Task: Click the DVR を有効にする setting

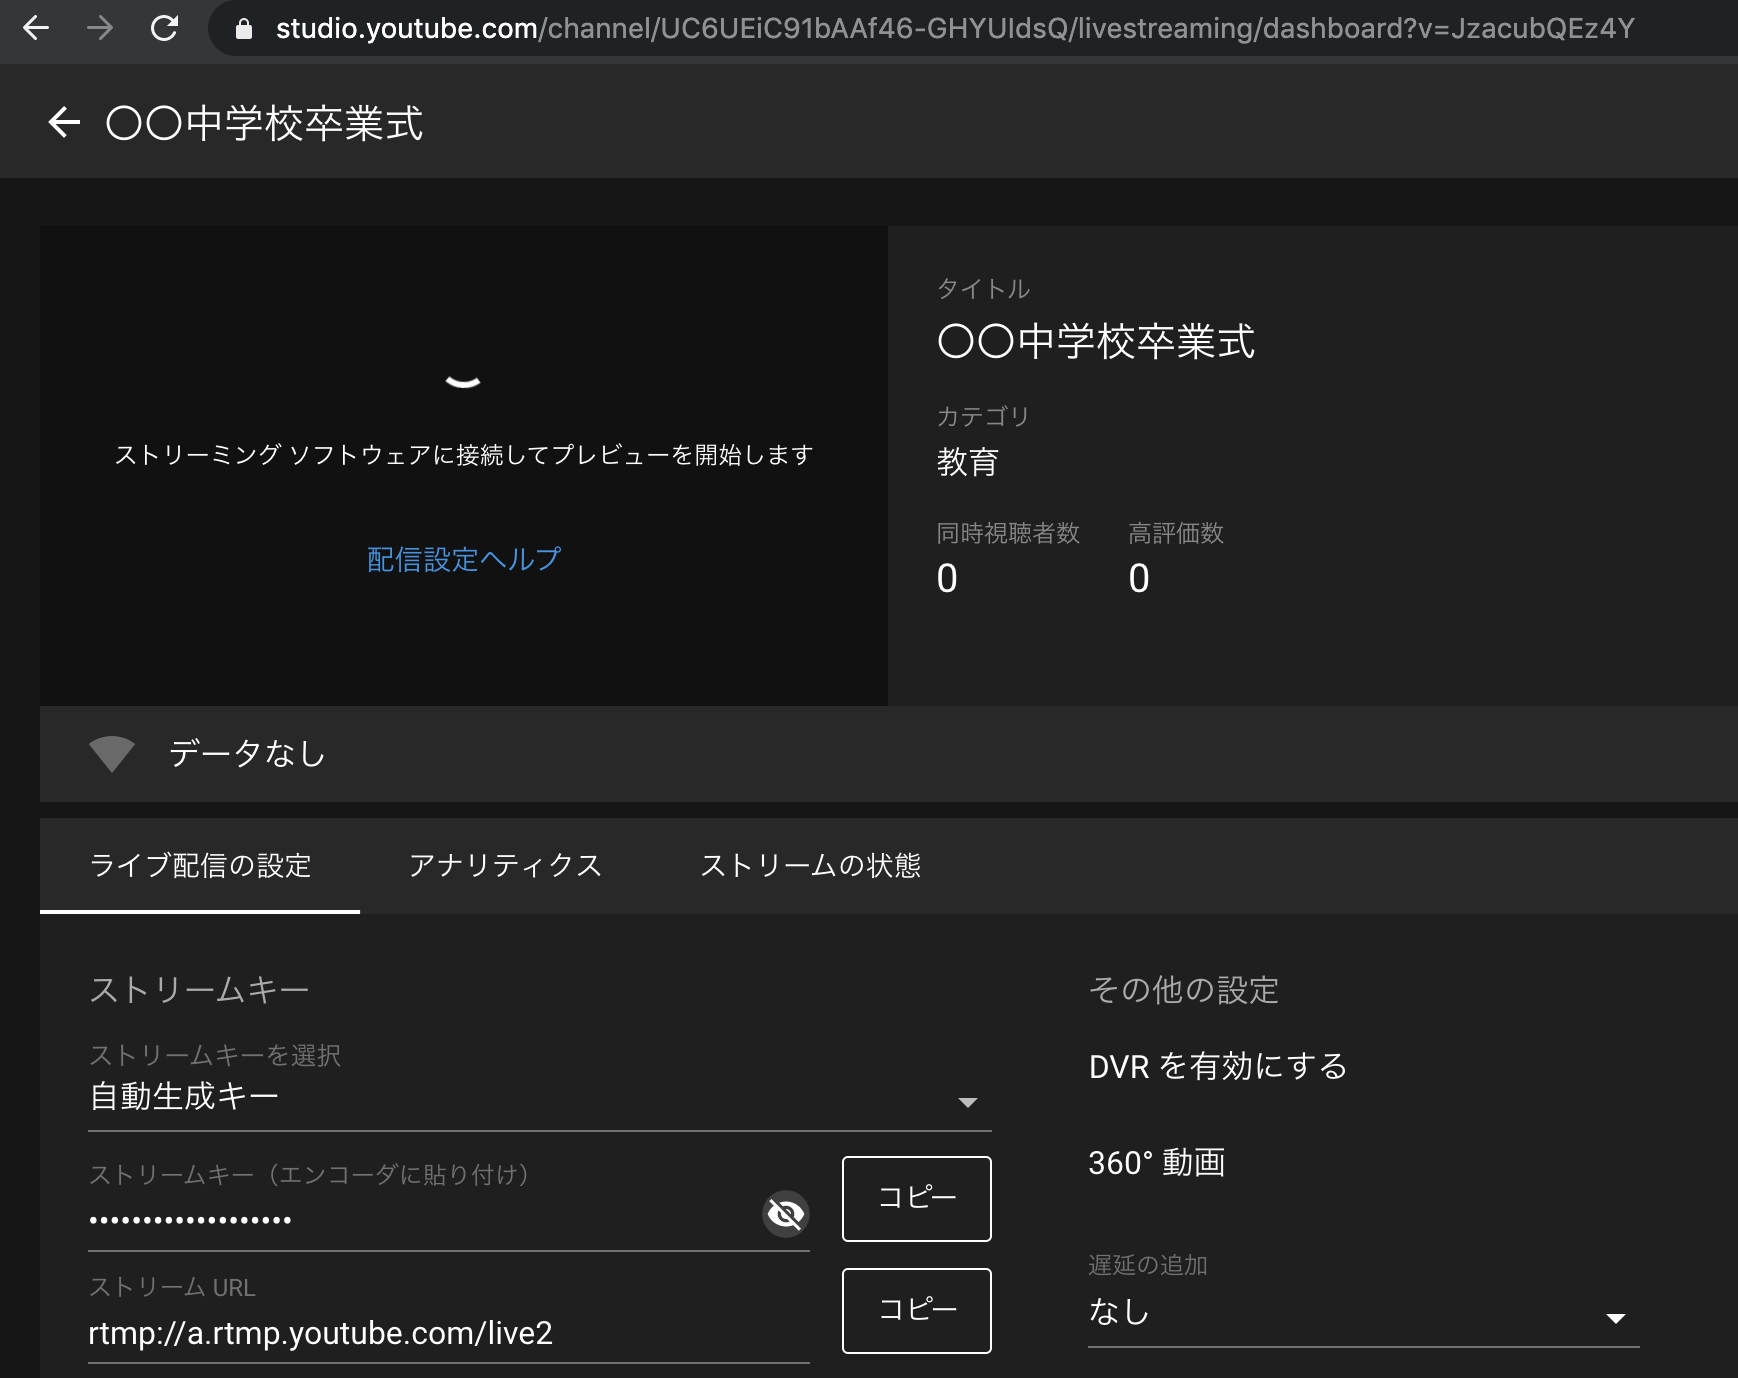Action: [1218, 1066]
